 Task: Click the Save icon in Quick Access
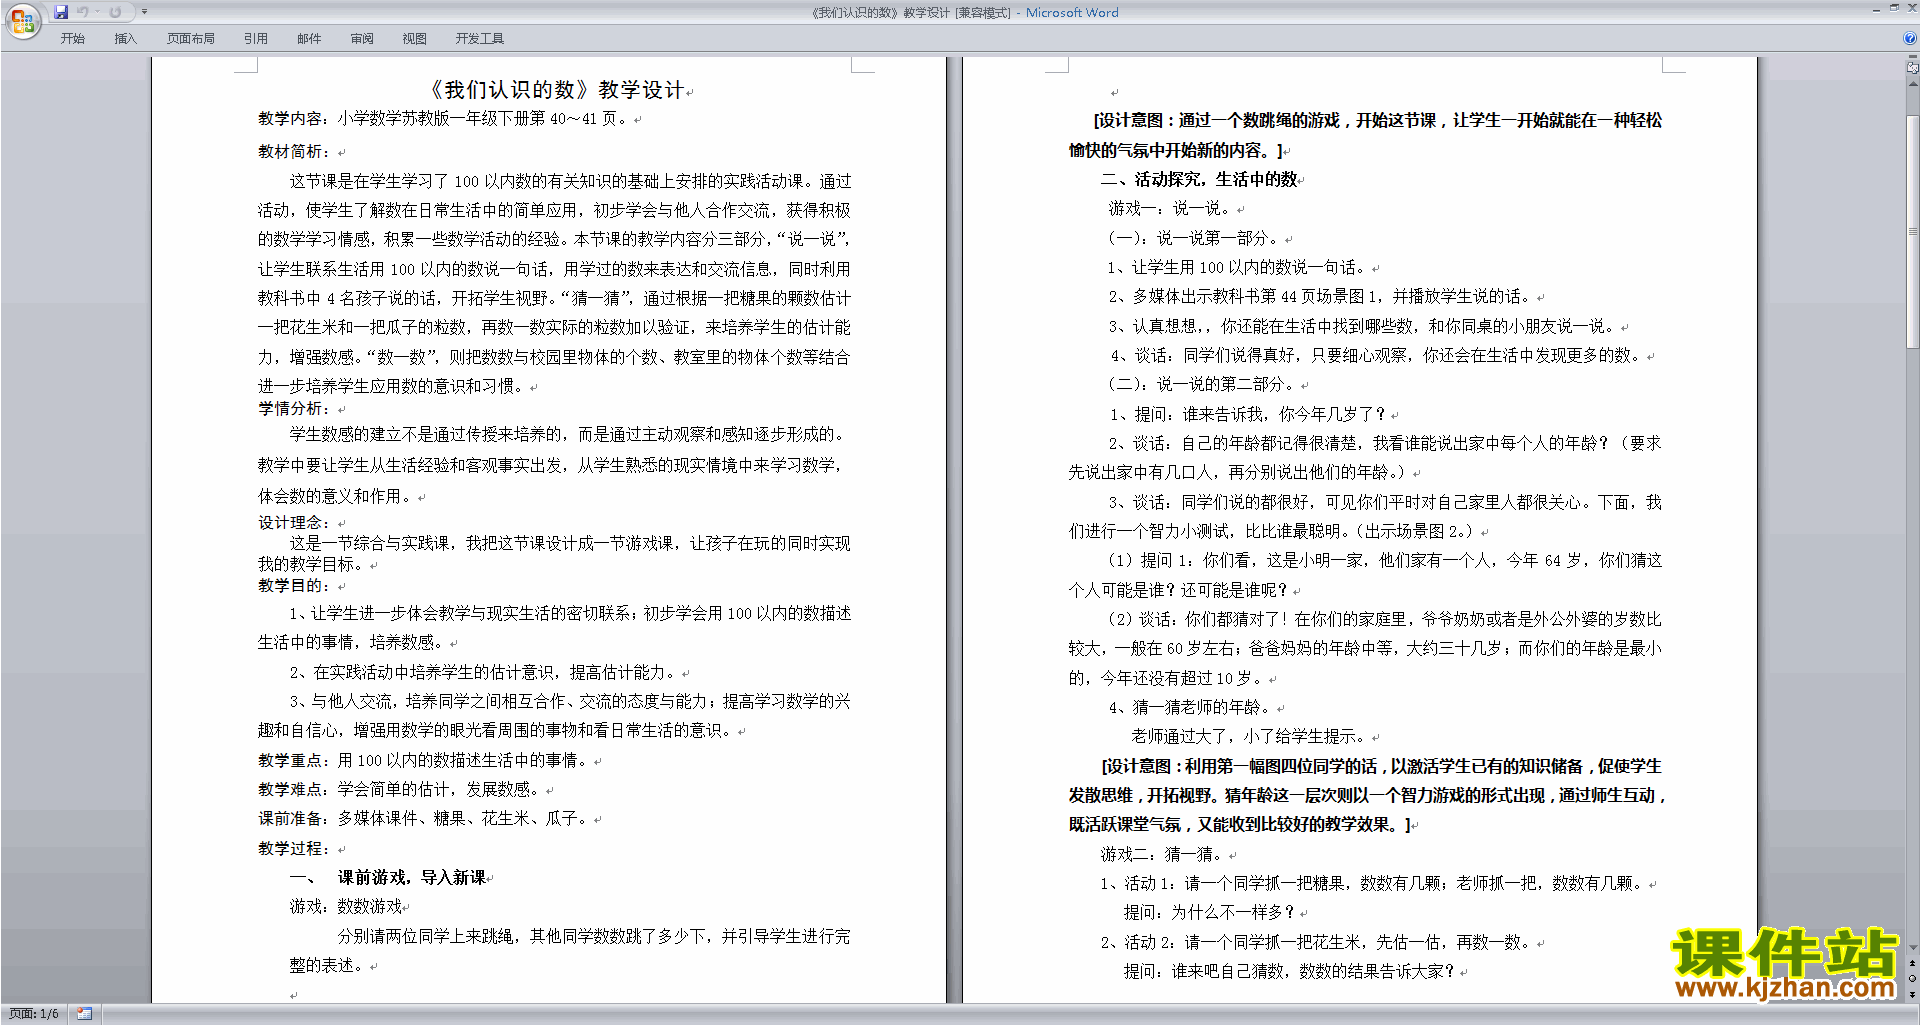61,12
